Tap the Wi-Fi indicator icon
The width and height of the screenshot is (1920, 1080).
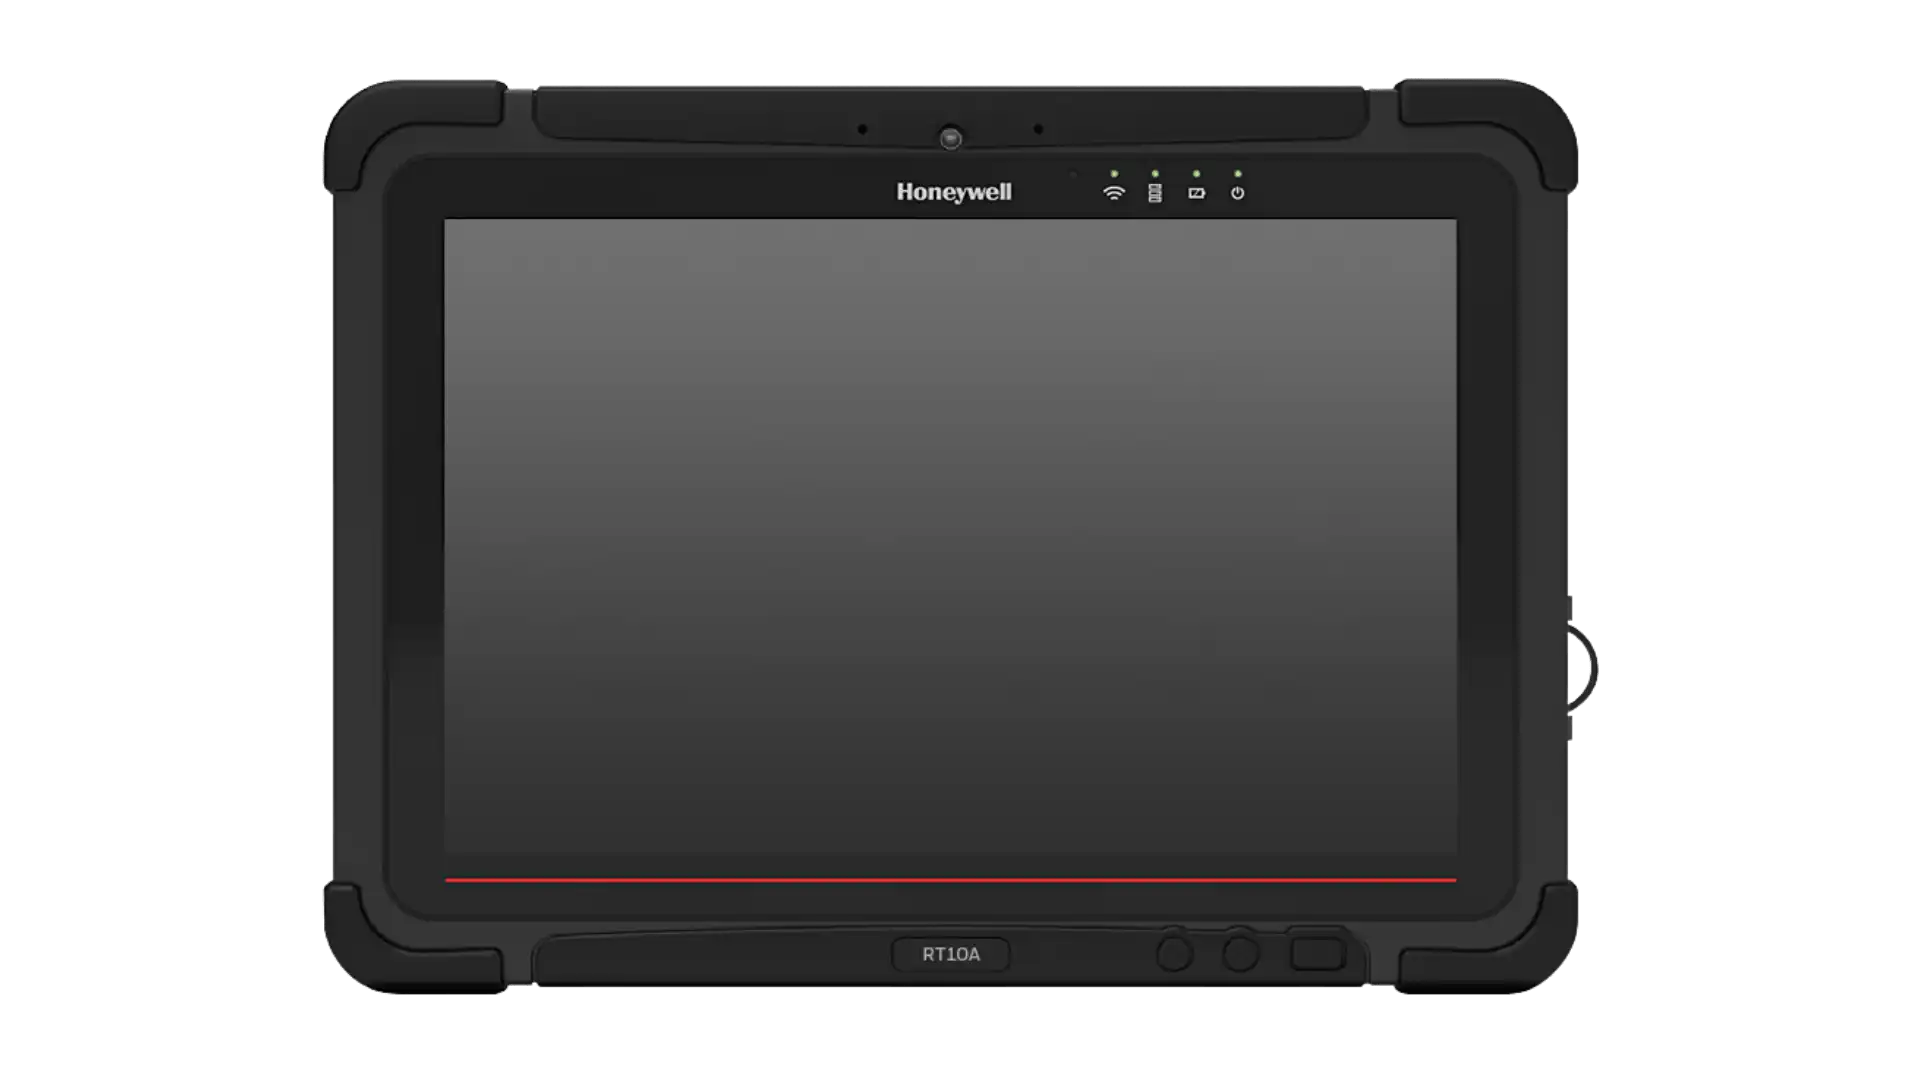[x=1114, y=193]
